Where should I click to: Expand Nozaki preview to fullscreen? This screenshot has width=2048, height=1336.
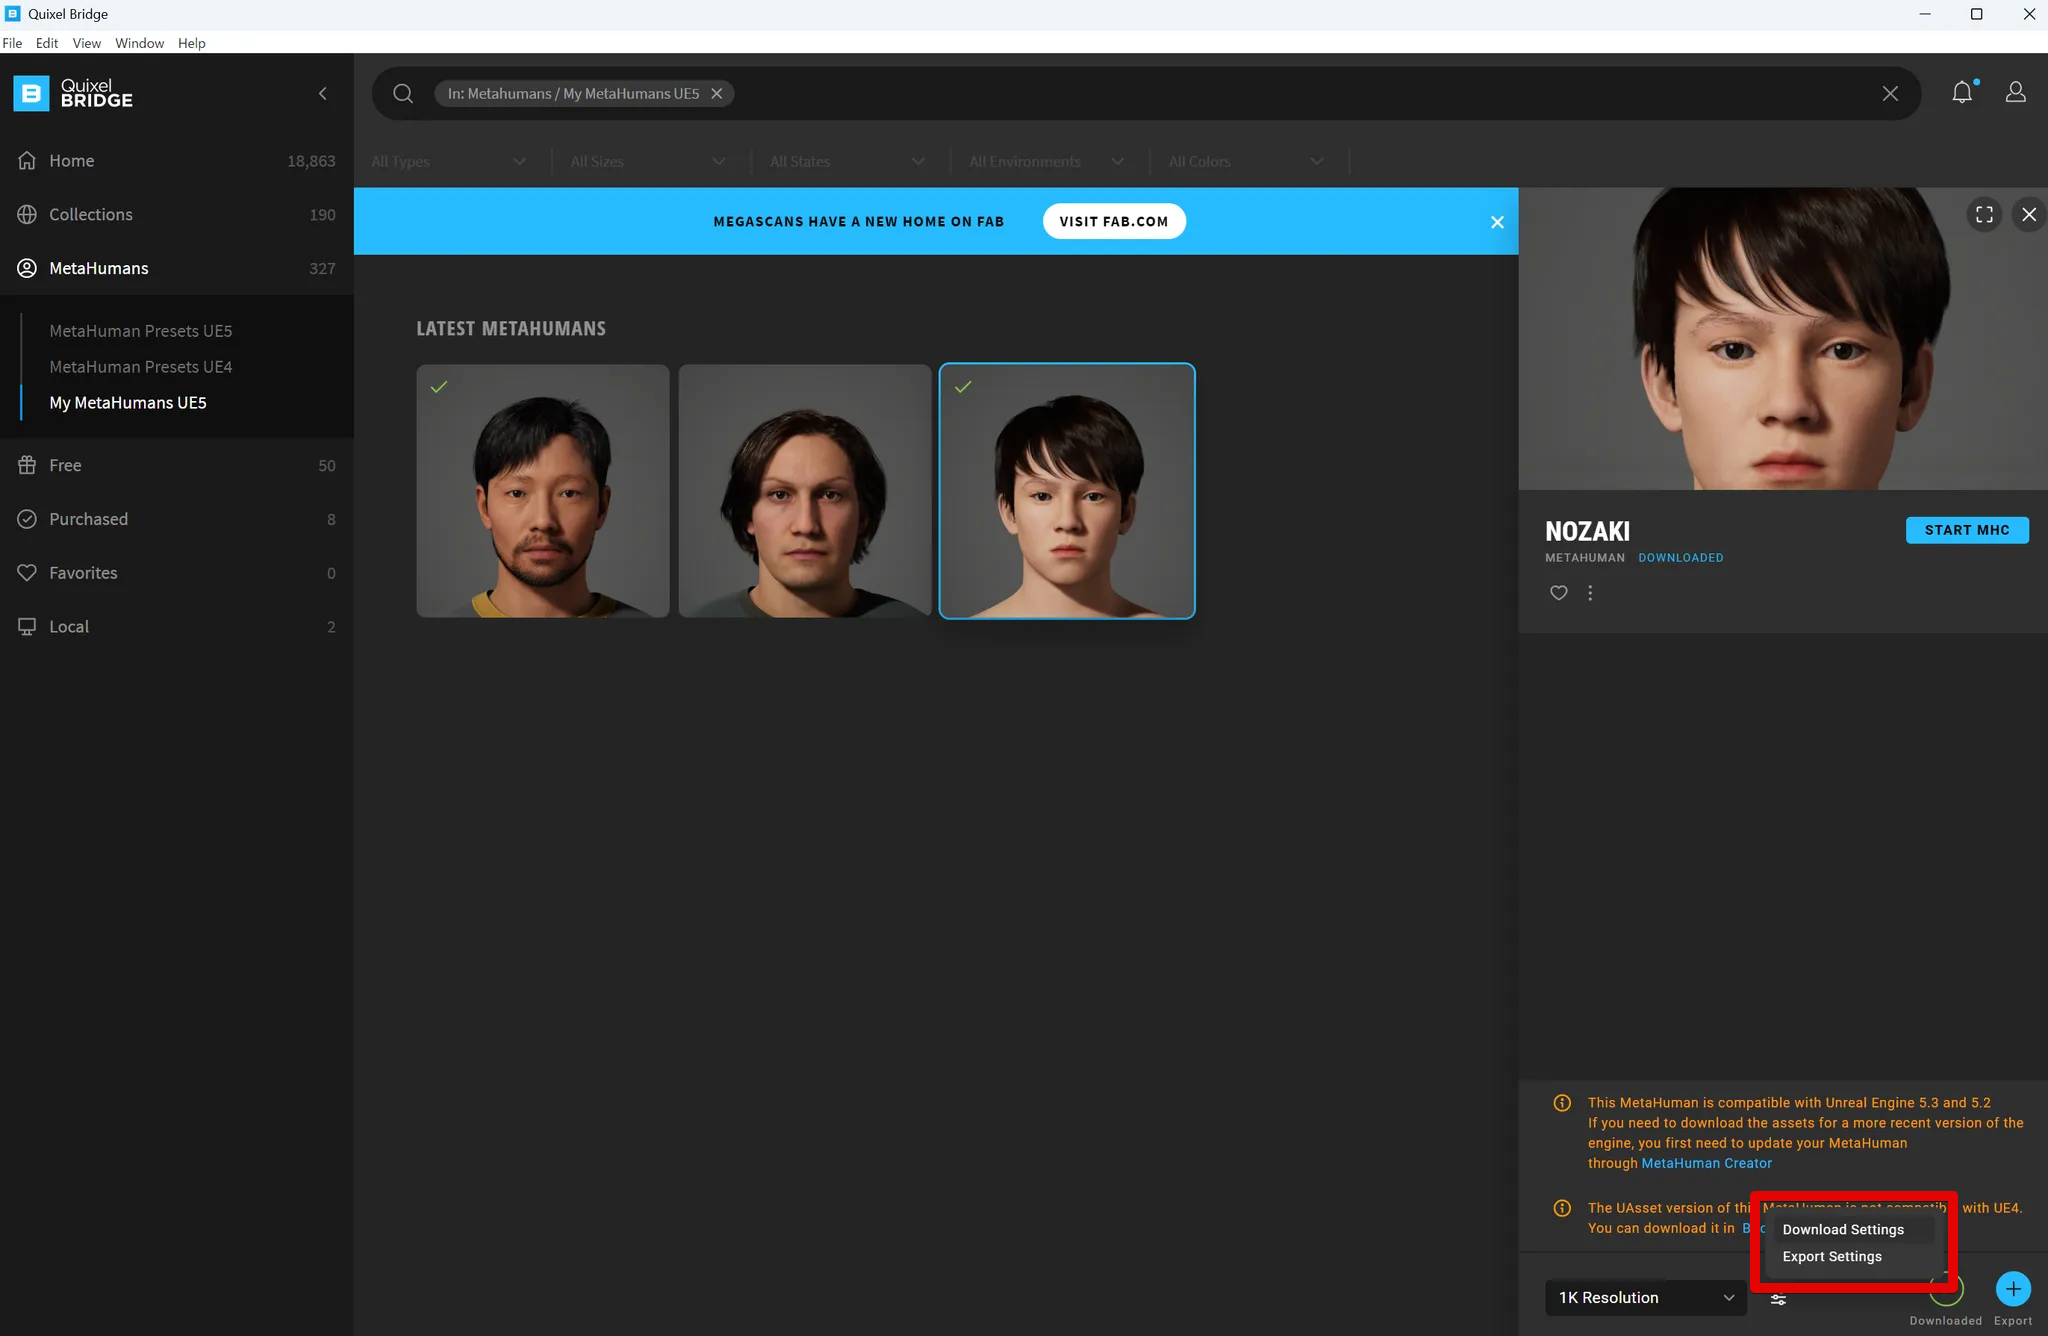coord(1984,214)
